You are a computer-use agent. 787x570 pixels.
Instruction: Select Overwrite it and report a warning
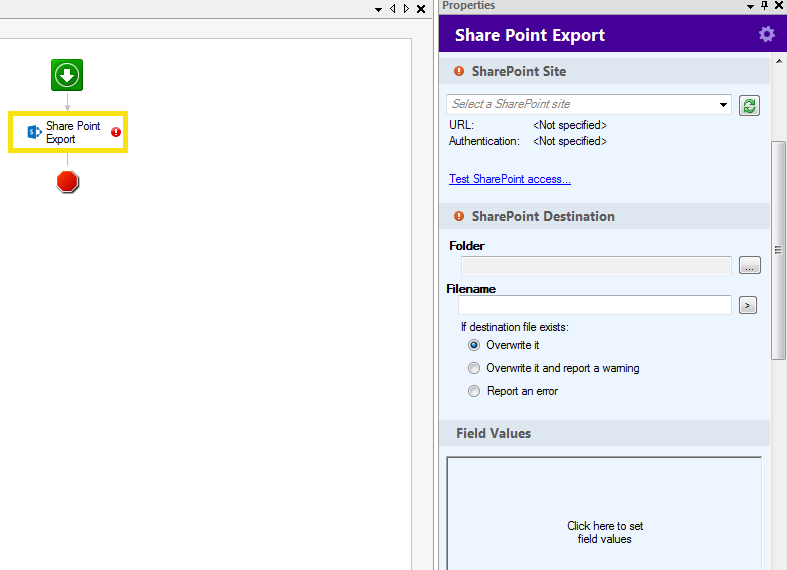[474, 368]
